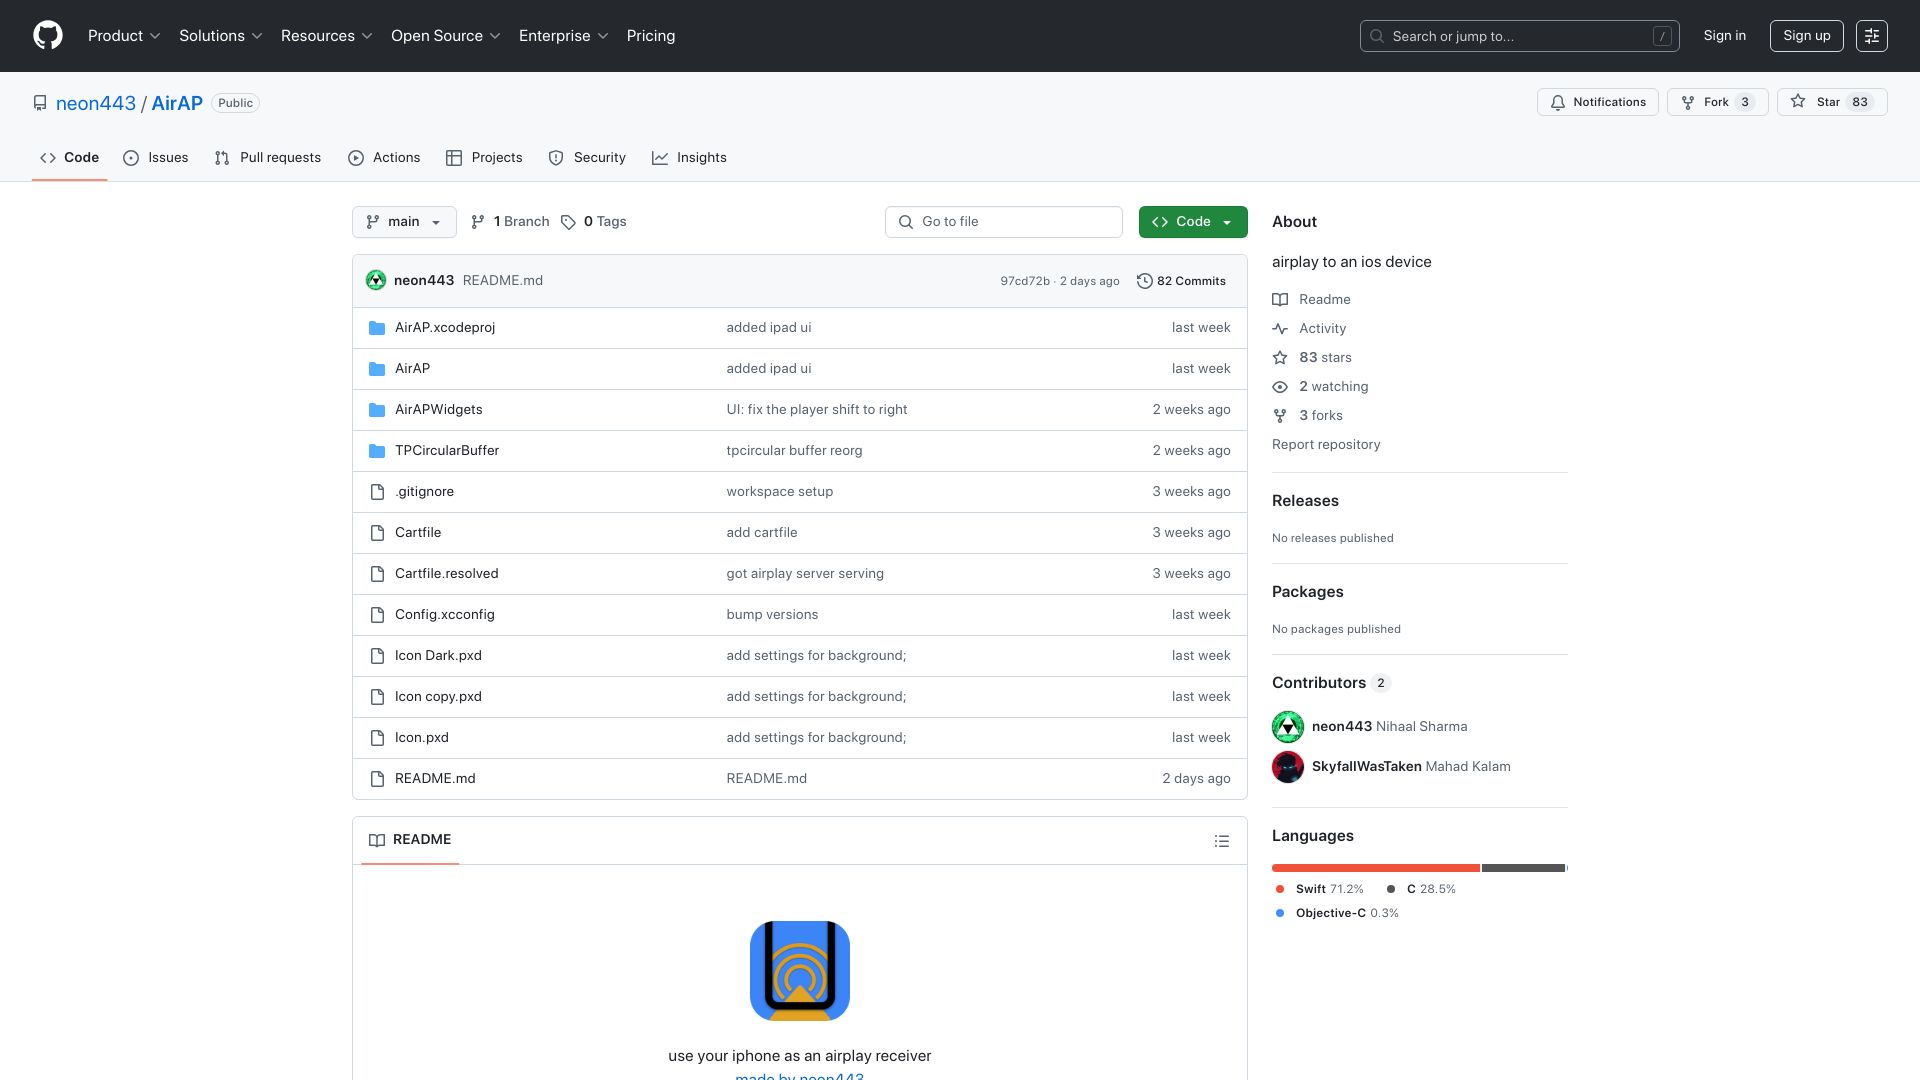
Task: Click the AirAPWidgets folder icon
Action: click(377, 410)
